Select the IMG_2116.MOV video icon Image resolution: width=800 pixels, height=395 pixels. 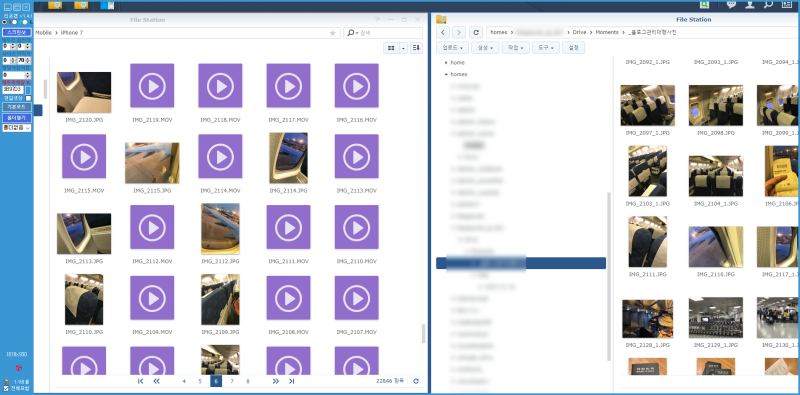[x=357, y=86]
